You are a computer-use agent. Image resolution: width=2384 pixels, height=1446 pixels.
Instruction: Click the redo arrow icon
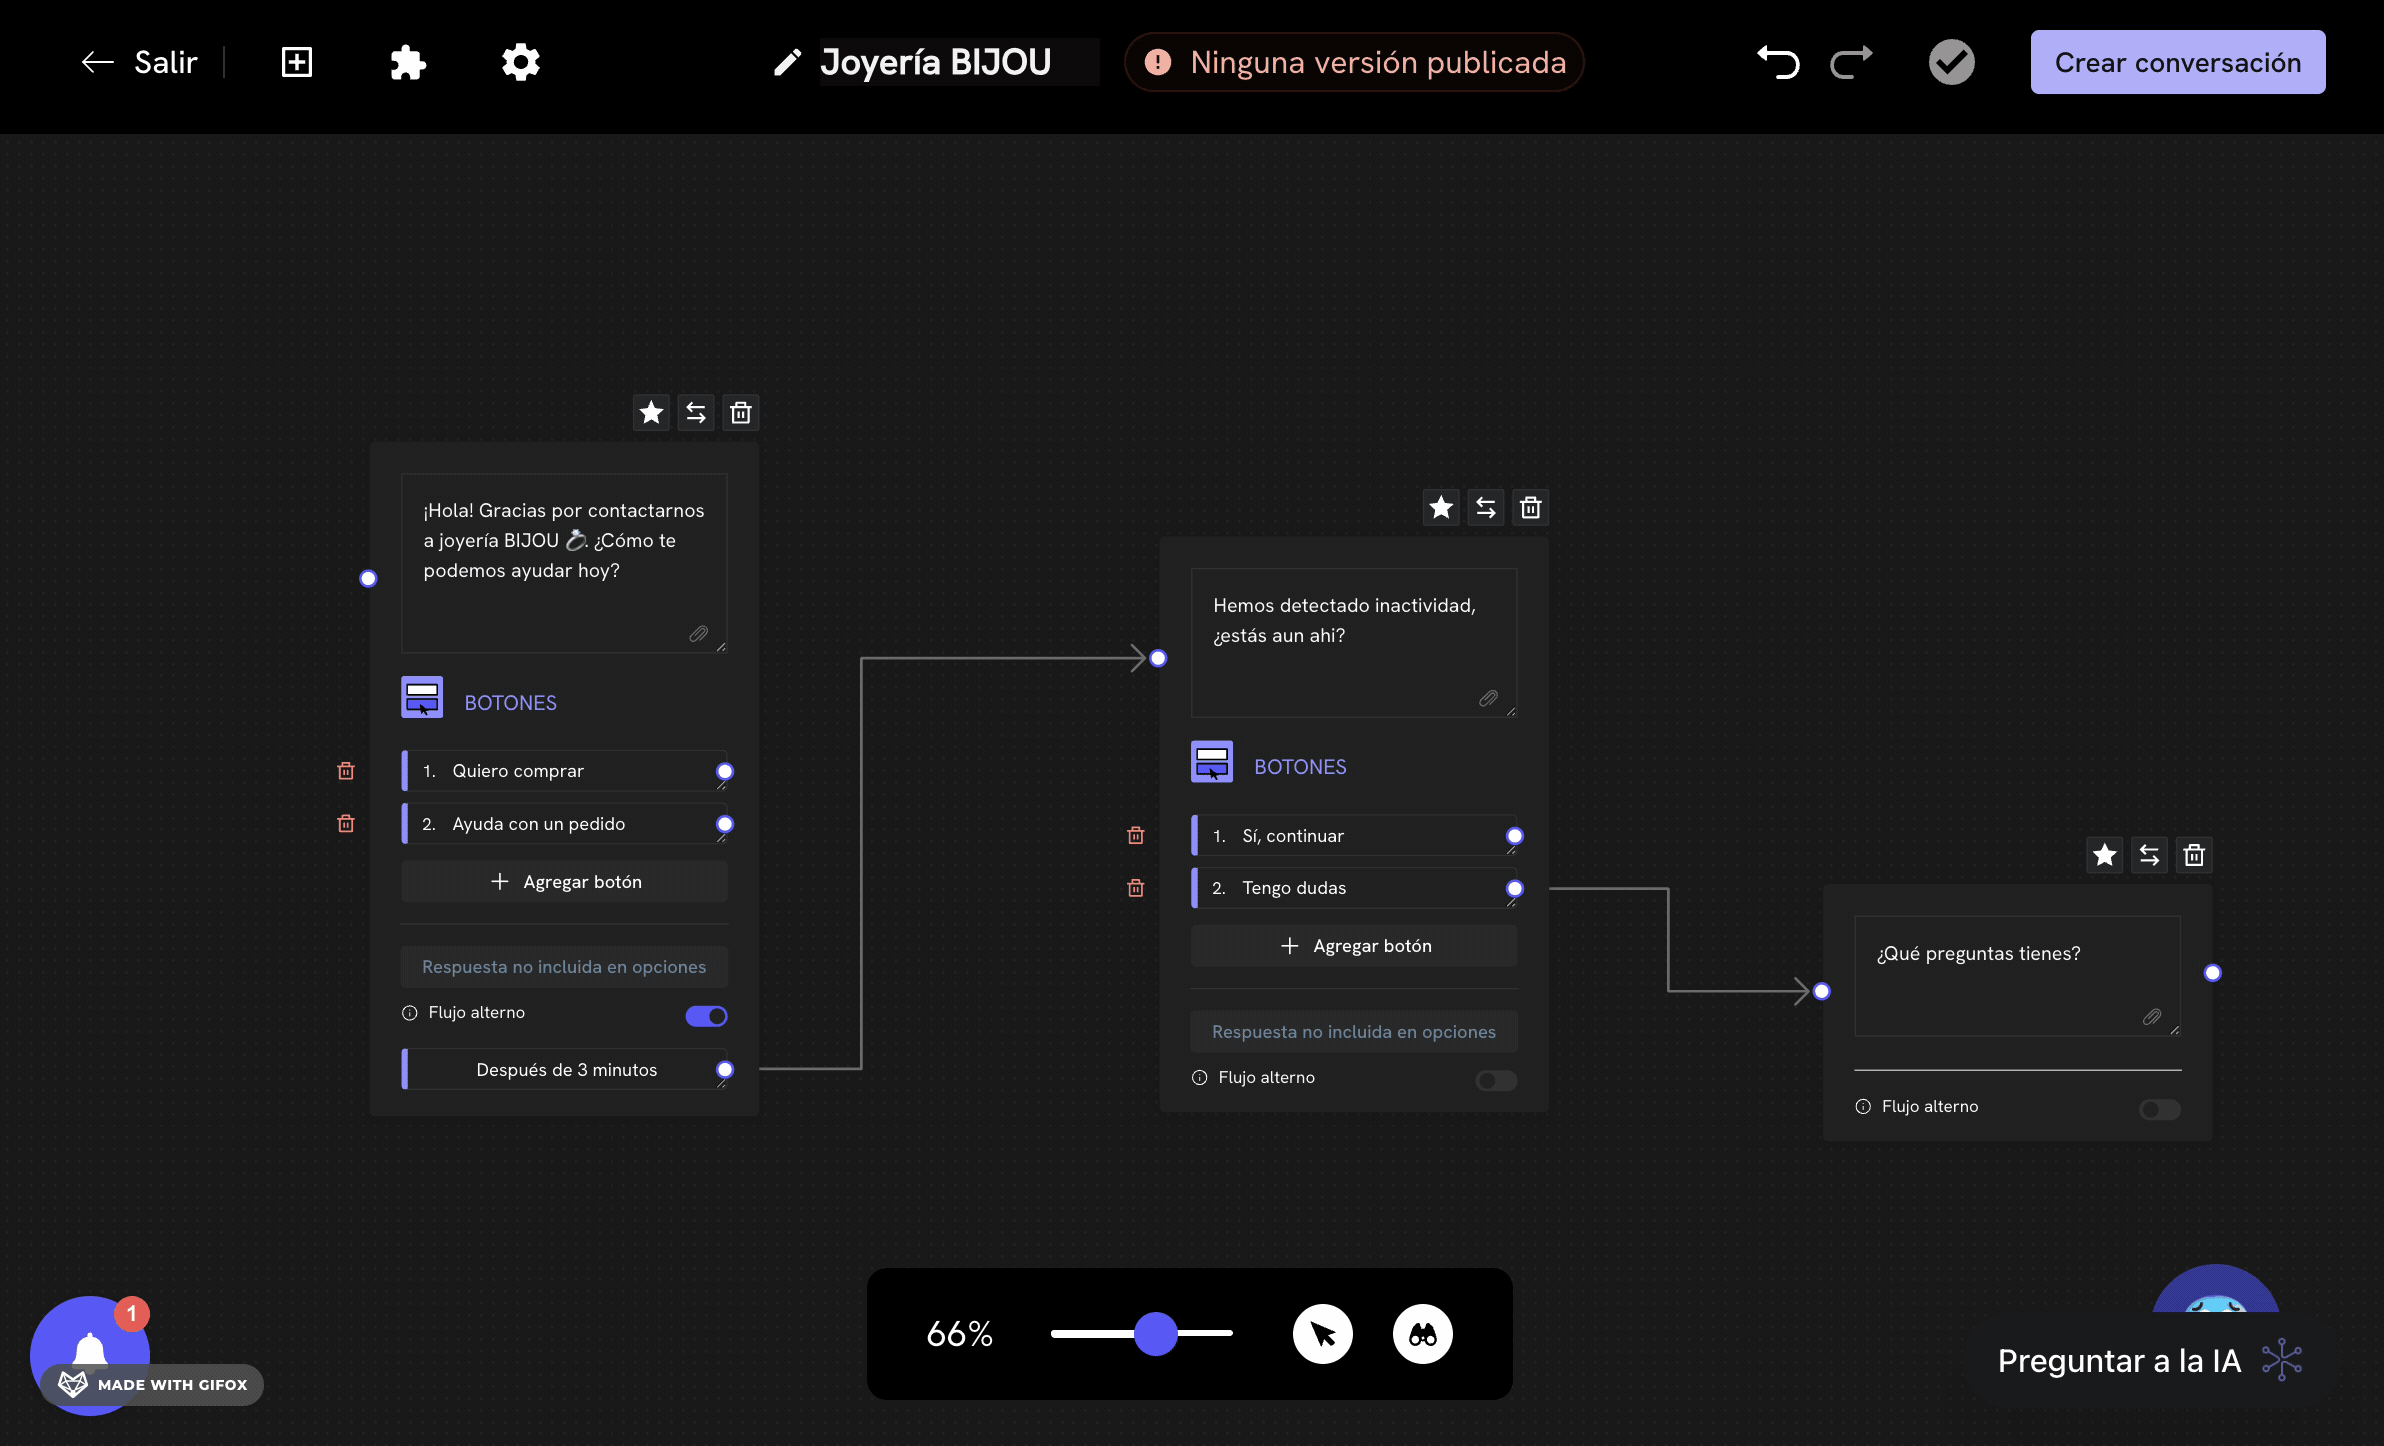(x=1851, y=62)
